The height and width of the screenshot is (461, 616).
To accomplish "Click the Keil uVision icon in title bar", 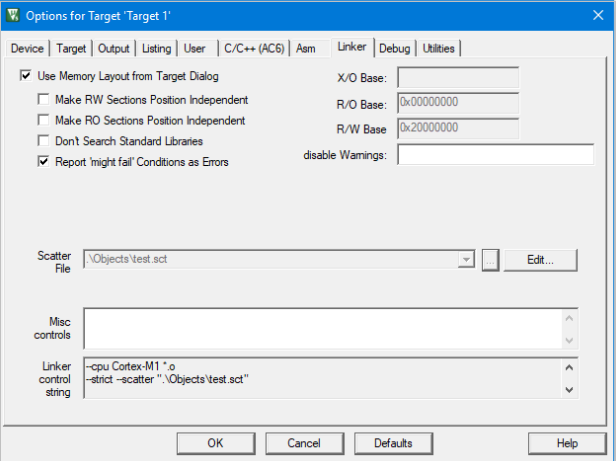I will click(x=13, y=15).
